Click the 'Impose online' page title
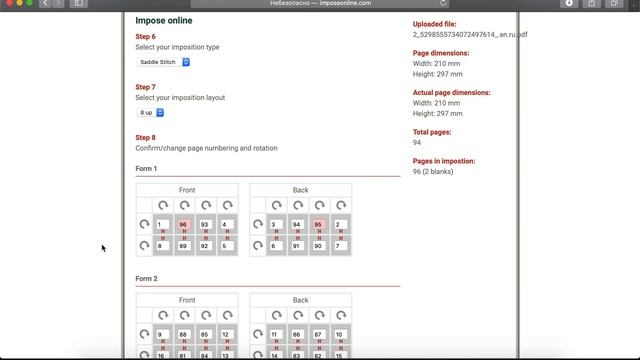640x360 pixels. tap(164, 20)
